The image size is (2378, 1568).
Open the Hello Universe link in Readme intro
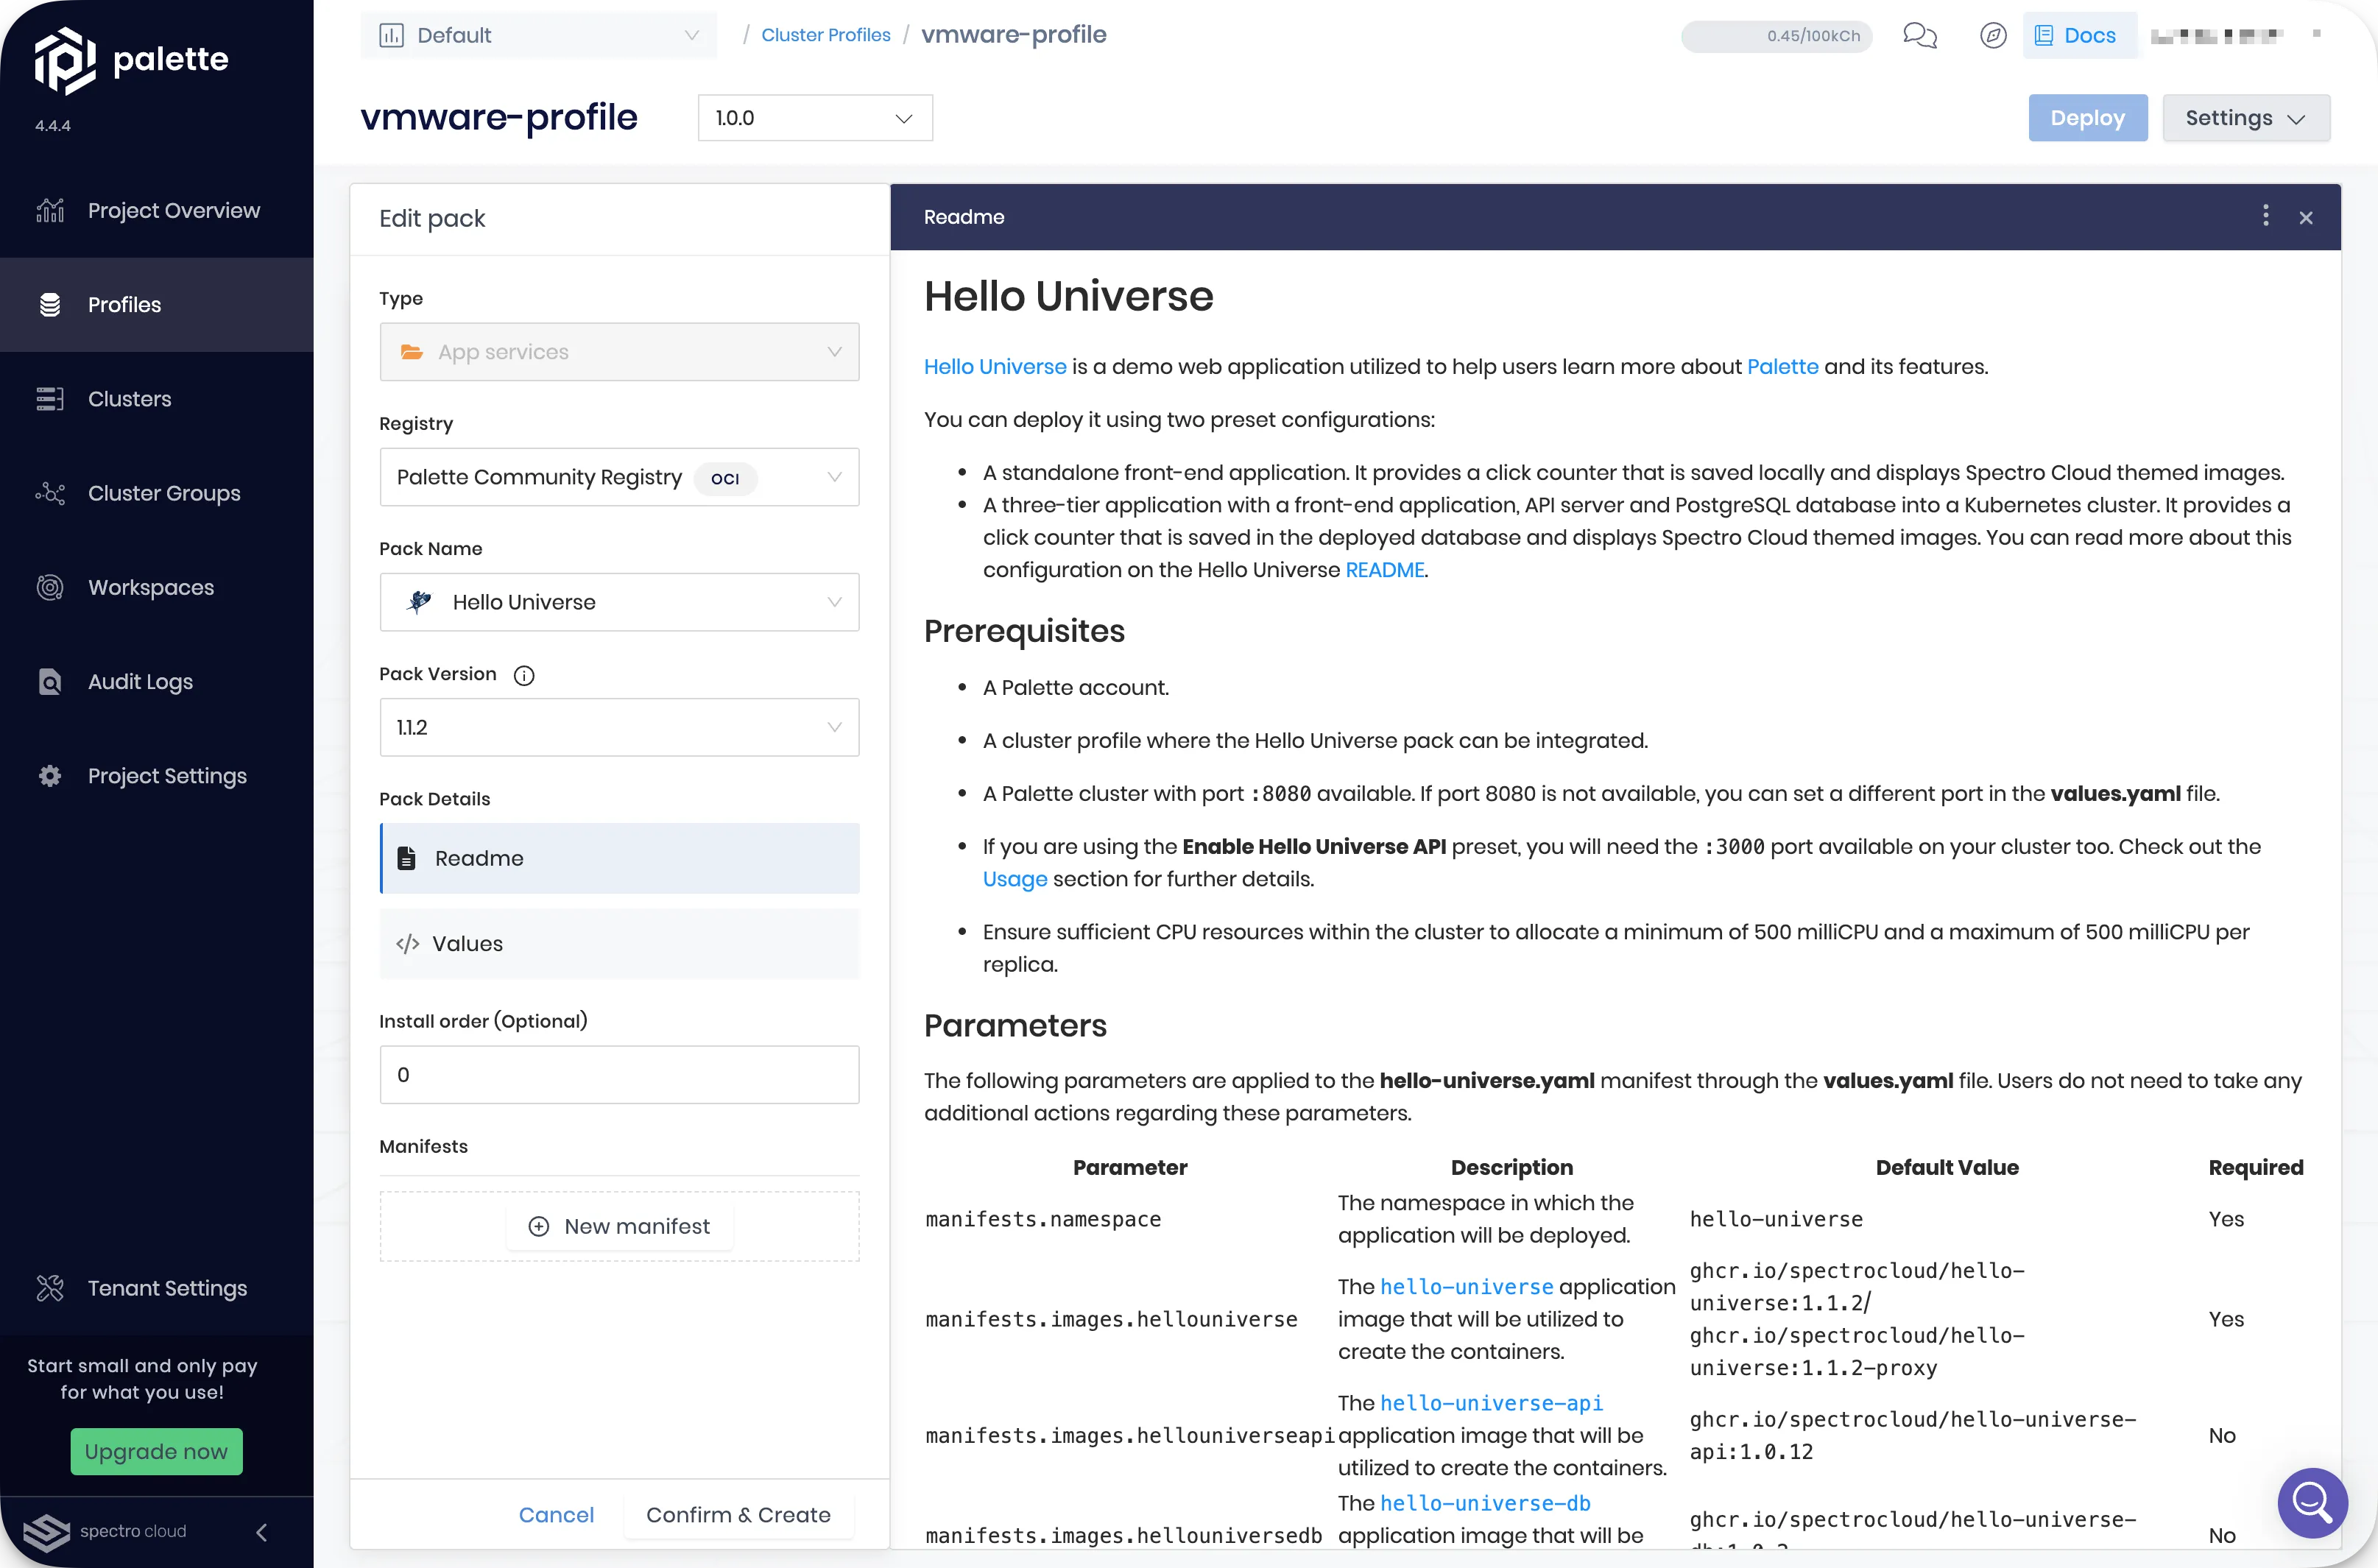(994, 367)
